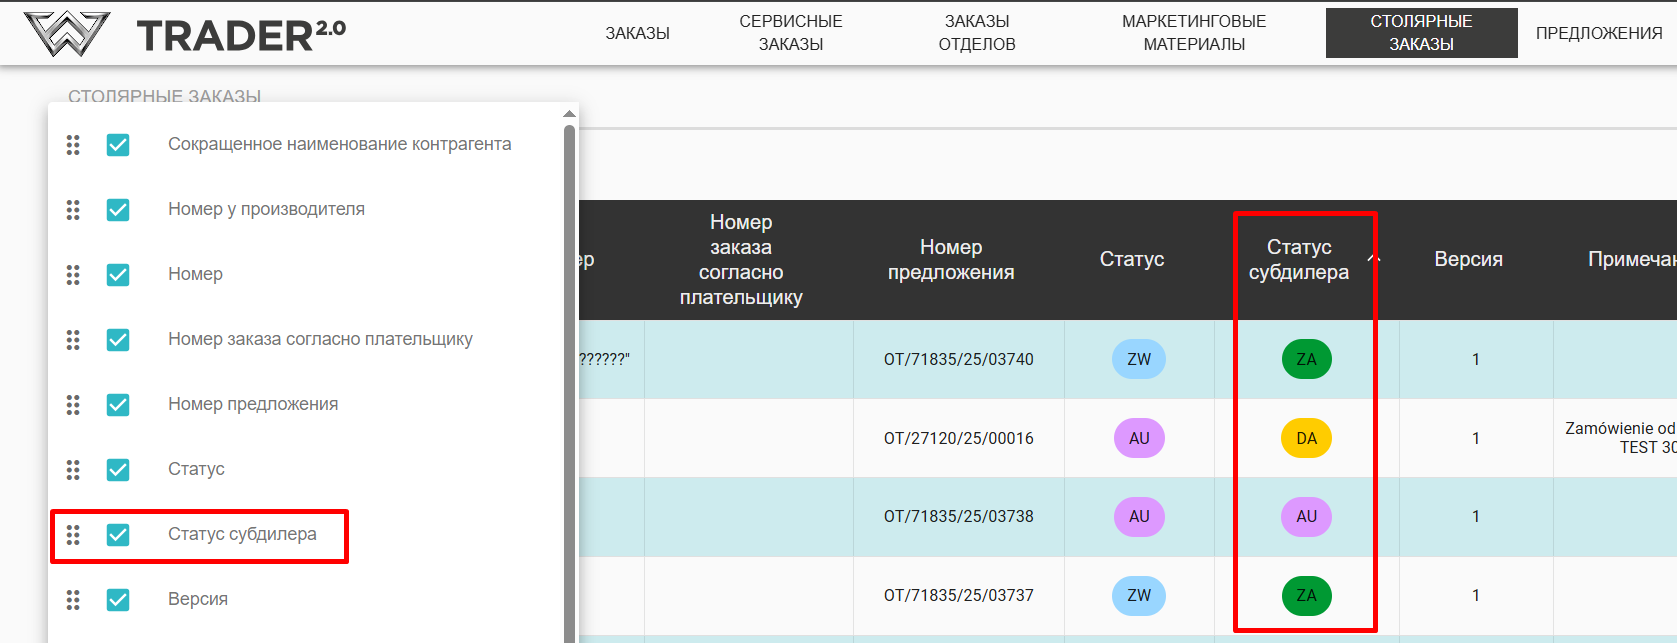Disable the Статус субдилера column checkbox
The width and height of the screenshot is (1677, 643).
tap(118, 535)
